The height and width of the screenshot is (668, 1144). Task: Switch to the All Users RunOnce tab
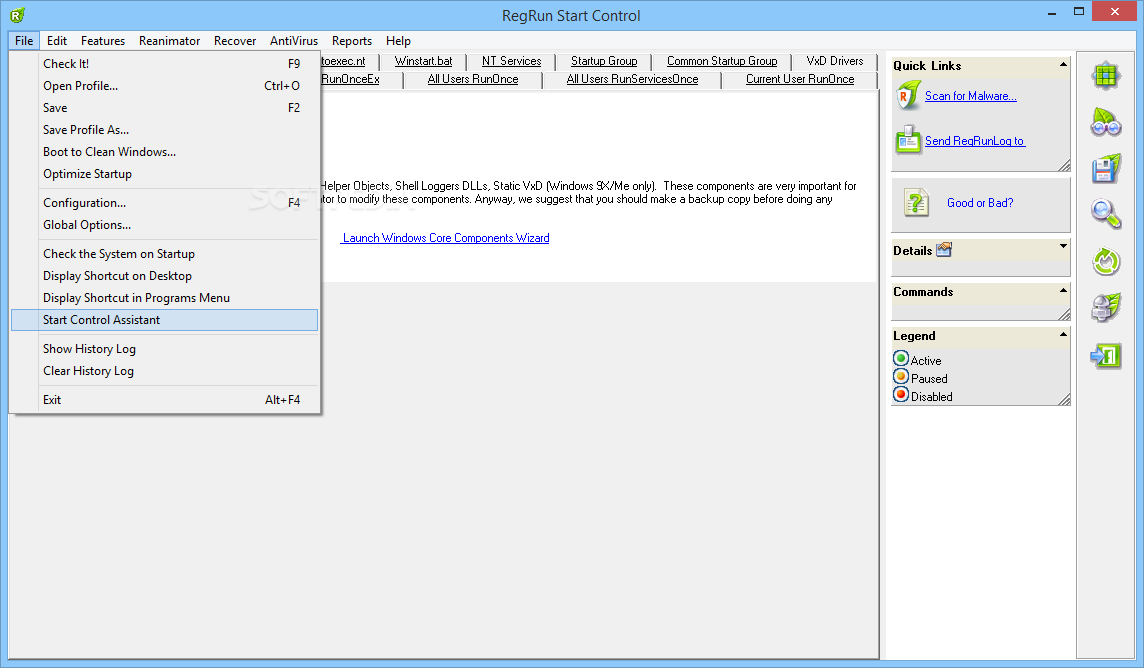coord(473,79)
